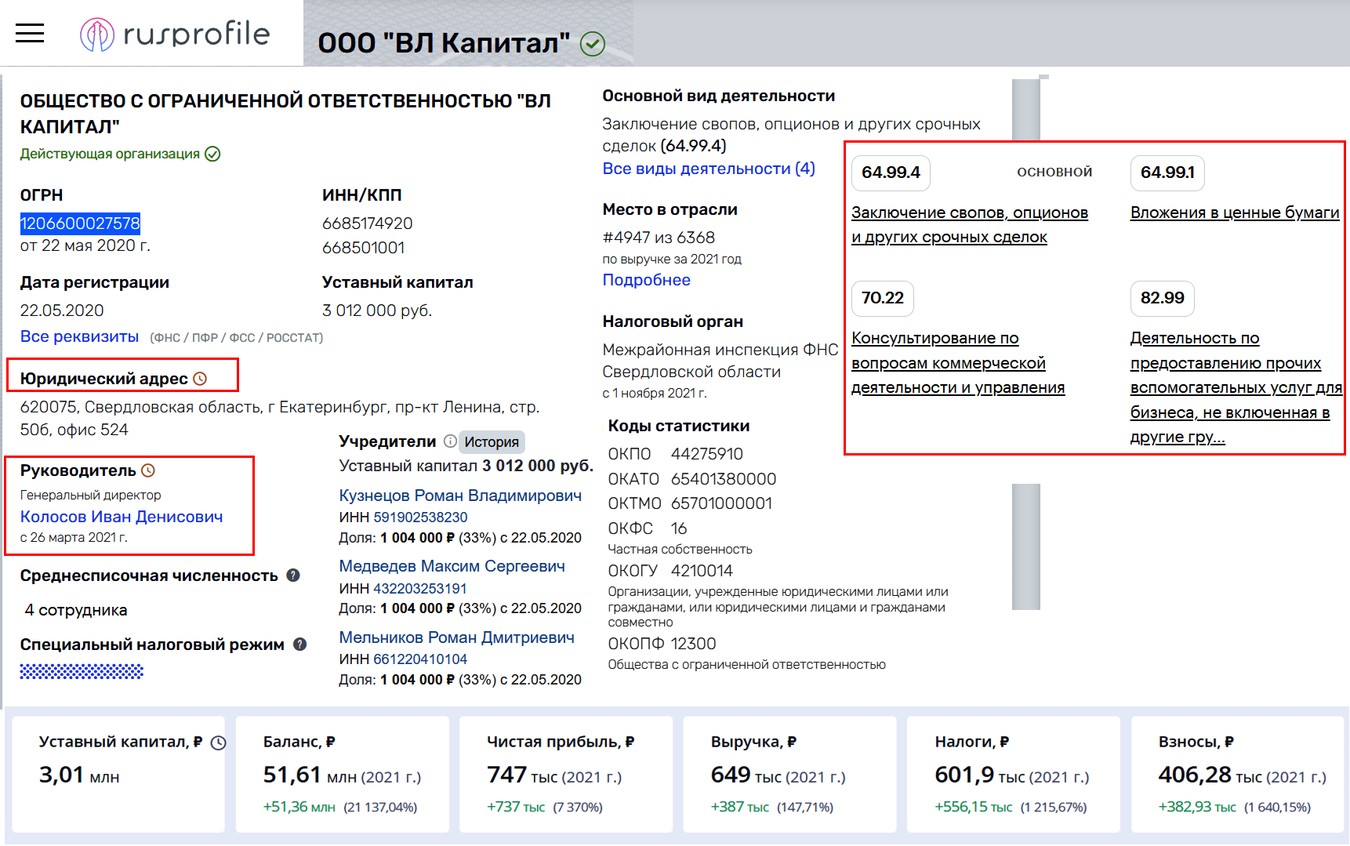The width and height of the screenshot is (1350, 846).
Task: Click 4 сотрудника headcount value
Action: pyautogui.click(x=76, y=610)
